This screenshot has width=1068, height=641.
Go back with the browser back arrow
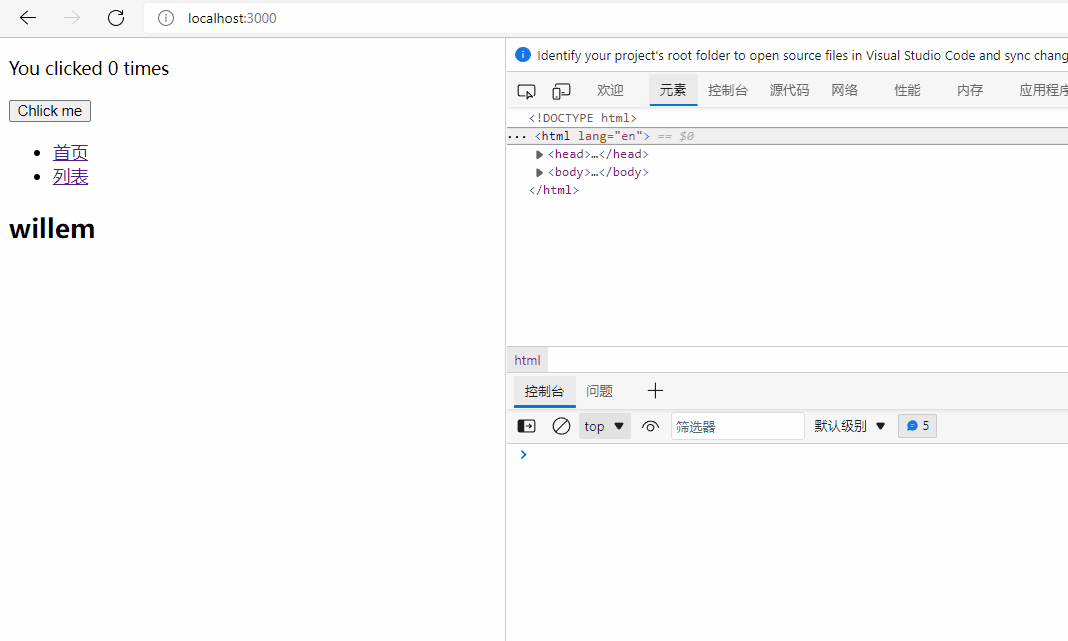pyautogui.click(x=28, y=18)
